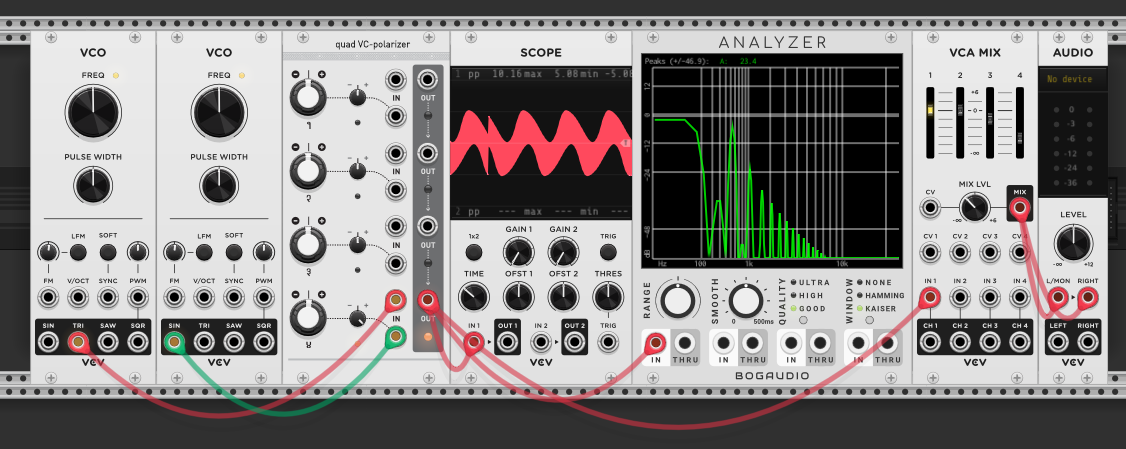1126x449 pixels.
Task: Click the 'quad VC-polarizer' module title
Action: 373,45
